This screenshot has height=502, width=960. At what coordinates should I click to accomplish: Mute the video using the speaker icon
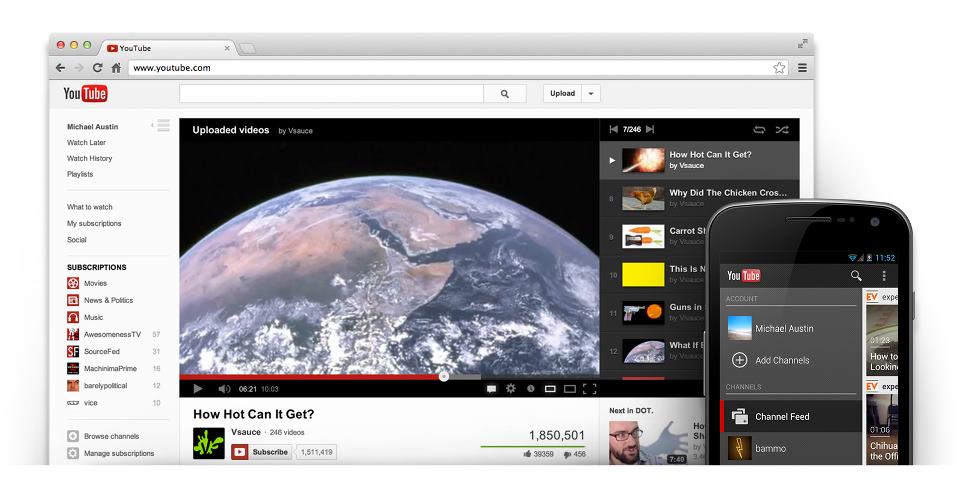click(x=224, y=389)
